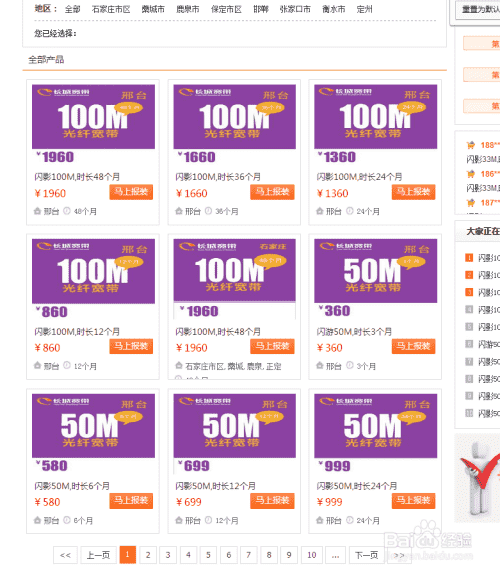Click 马上报装 for the ¥1660 plan
Screen dimensions: 500x573
coord(272,192)
